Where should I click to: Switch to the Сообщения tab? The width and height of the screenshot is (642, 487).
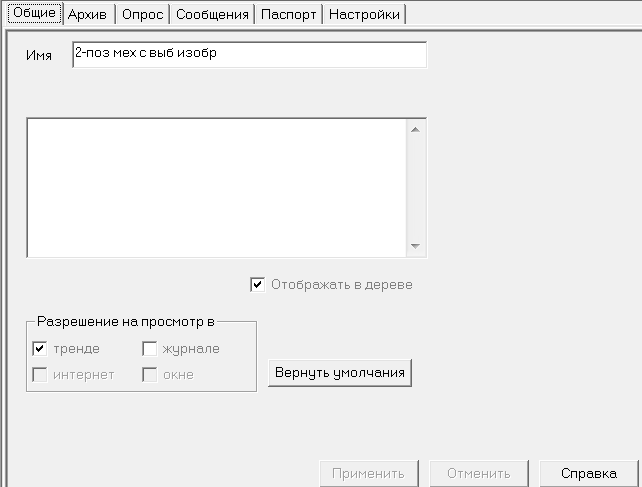(212, 14)
